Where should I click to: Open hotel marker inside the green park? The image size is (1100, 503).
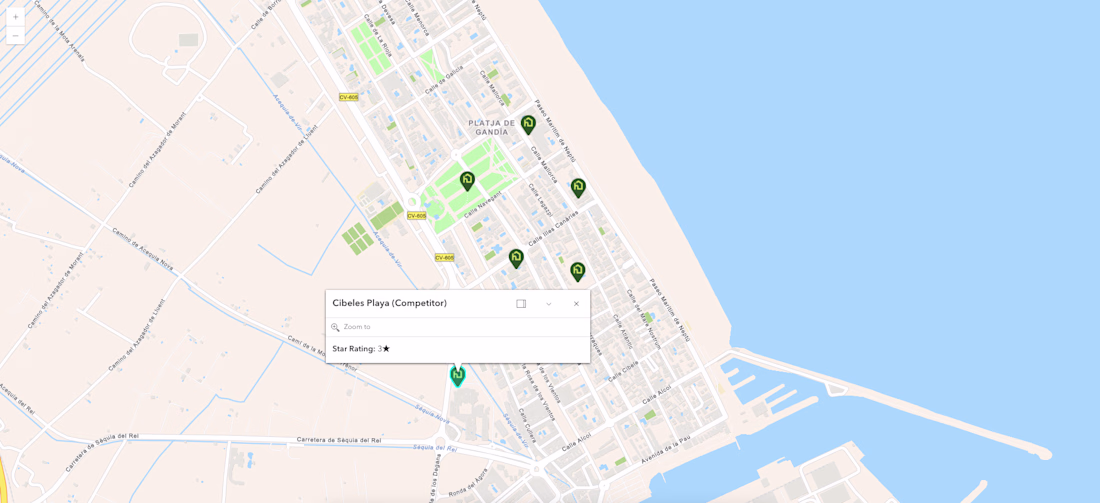pos(467,181)
